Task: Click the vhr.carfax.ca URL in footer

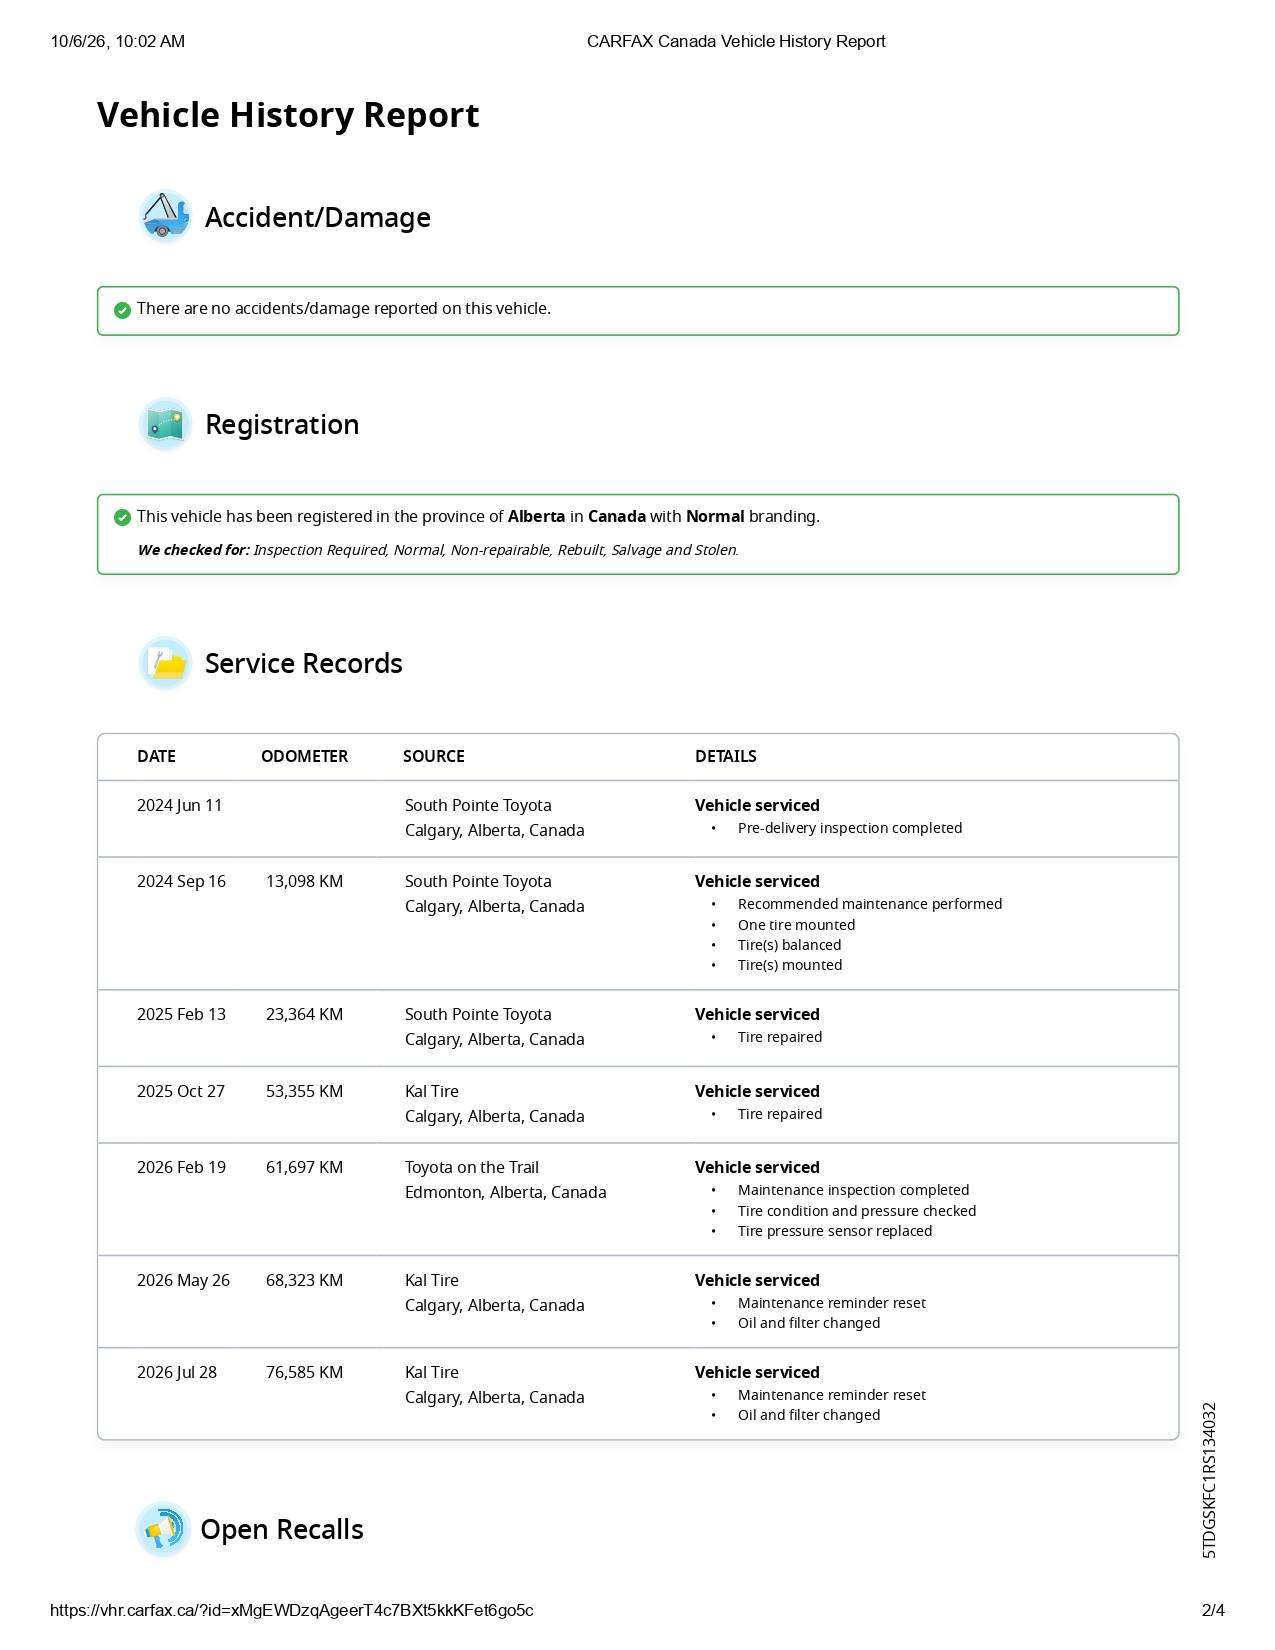Action: 292,1610
